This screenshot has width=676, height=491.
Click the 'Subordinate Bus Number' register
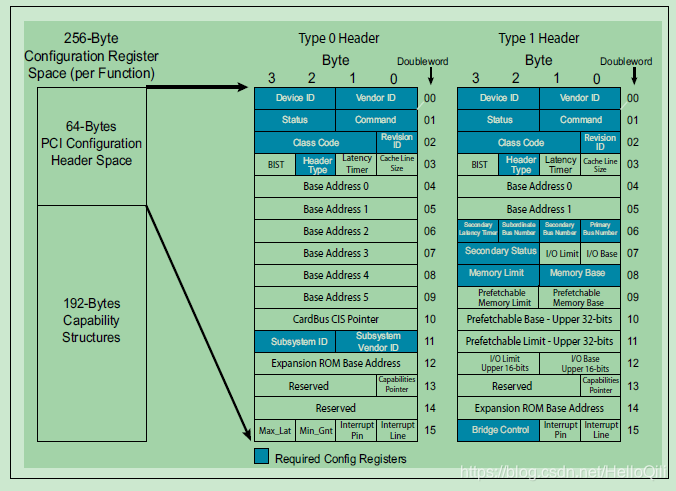[519, 231]
